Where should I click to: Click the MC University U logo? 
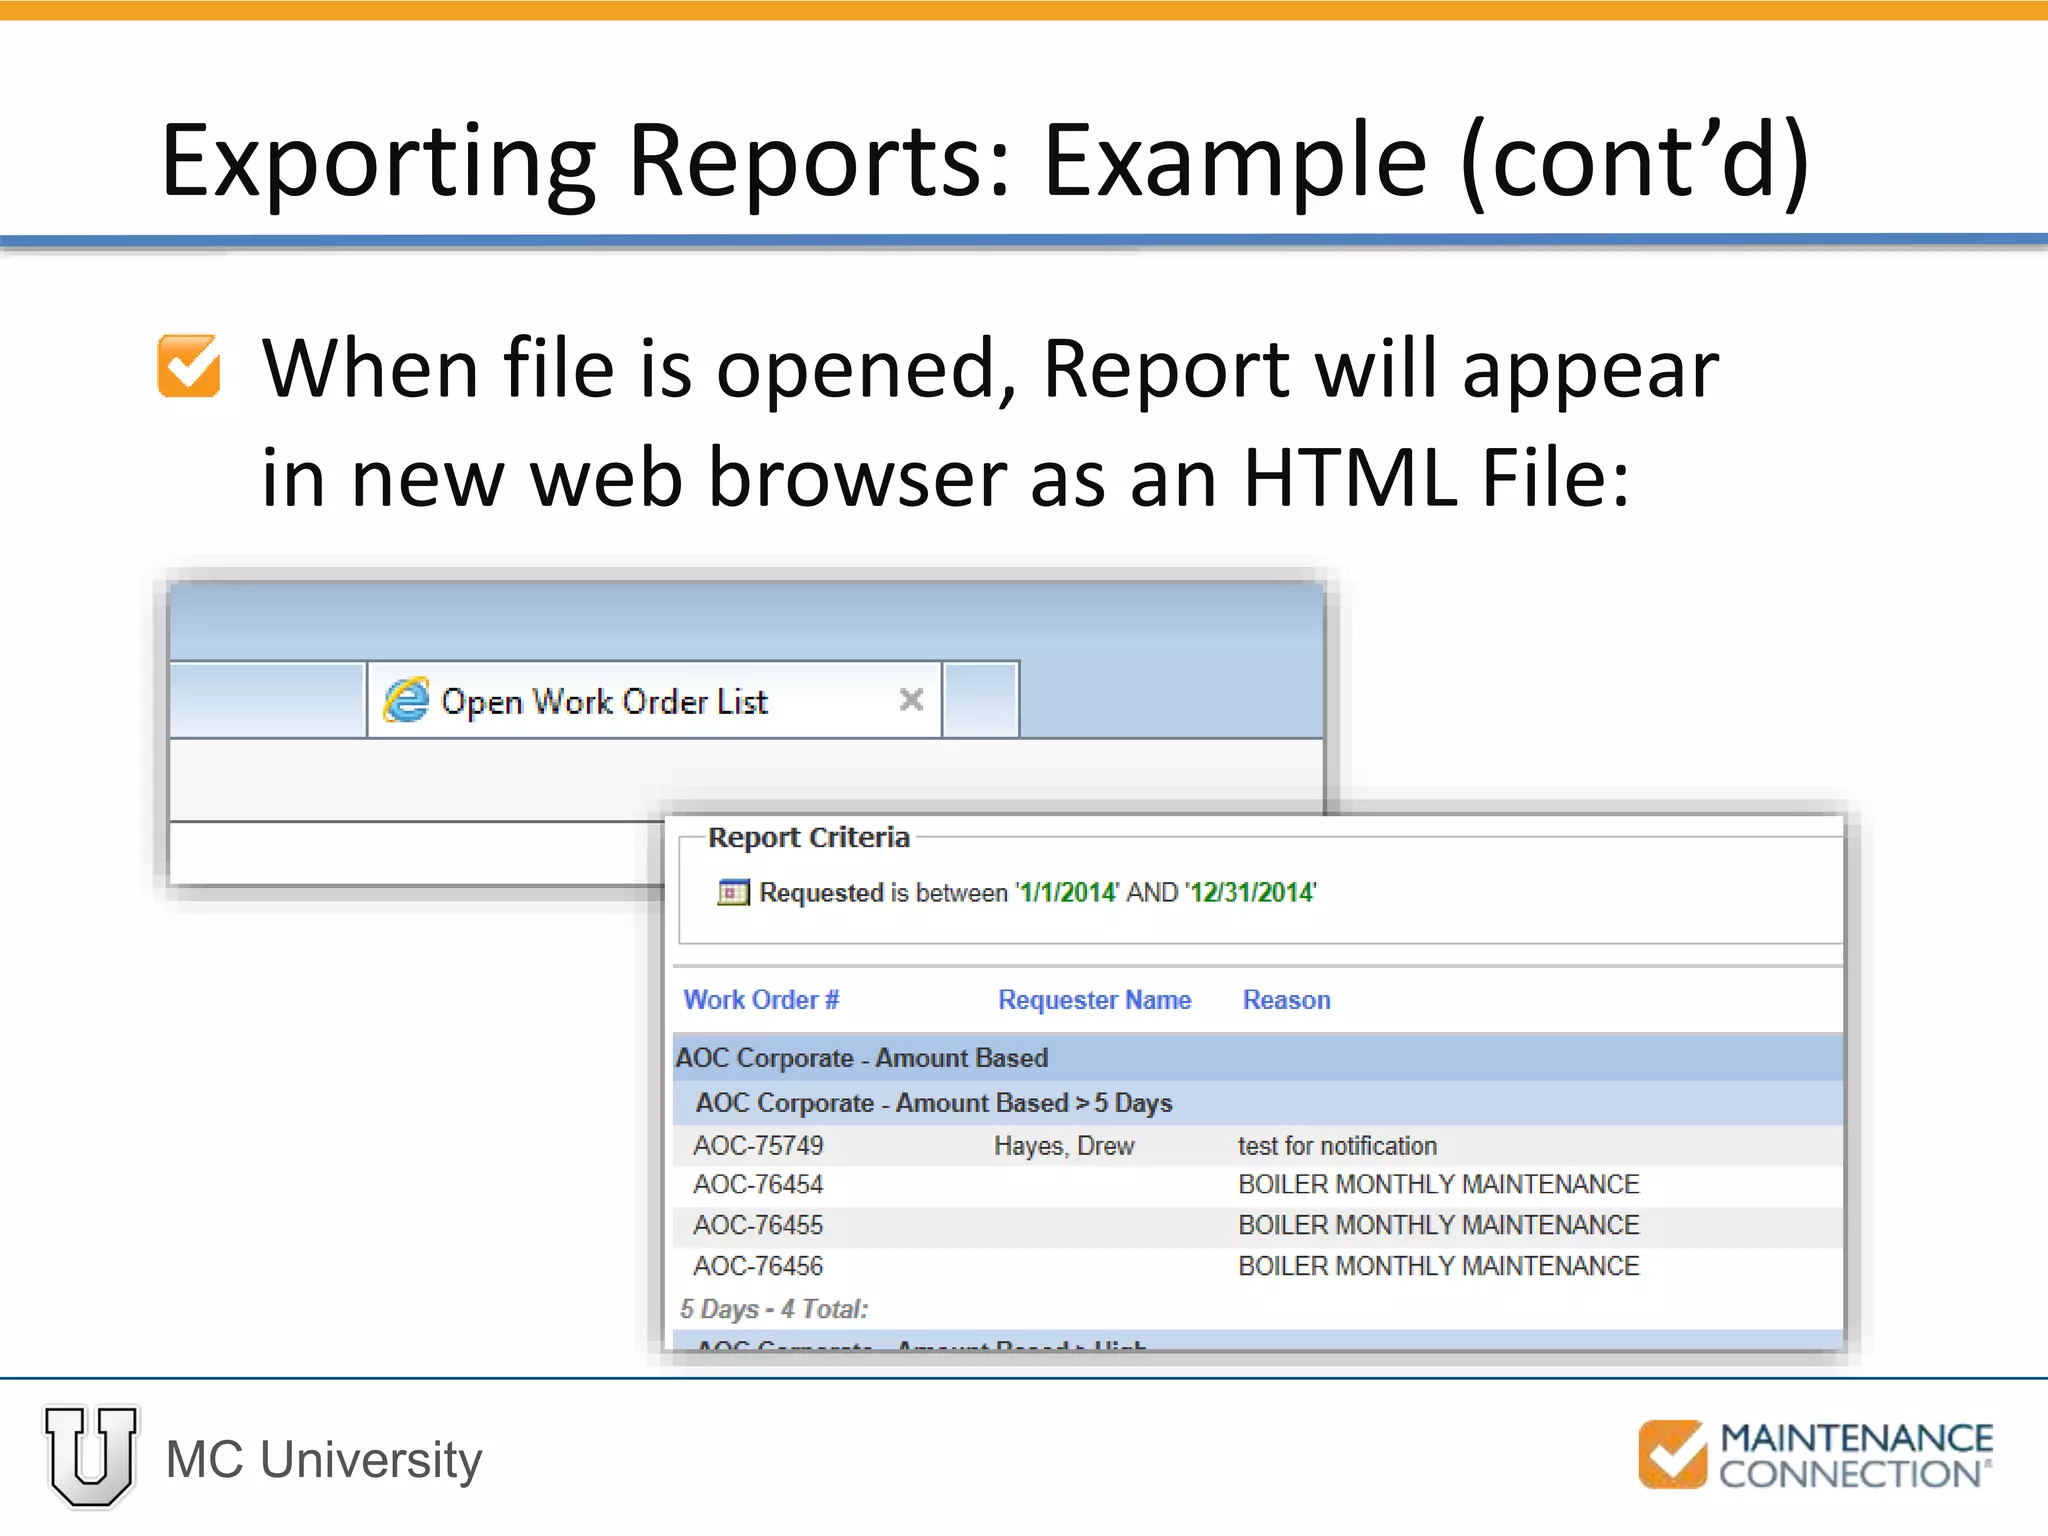coord(91,1457)
